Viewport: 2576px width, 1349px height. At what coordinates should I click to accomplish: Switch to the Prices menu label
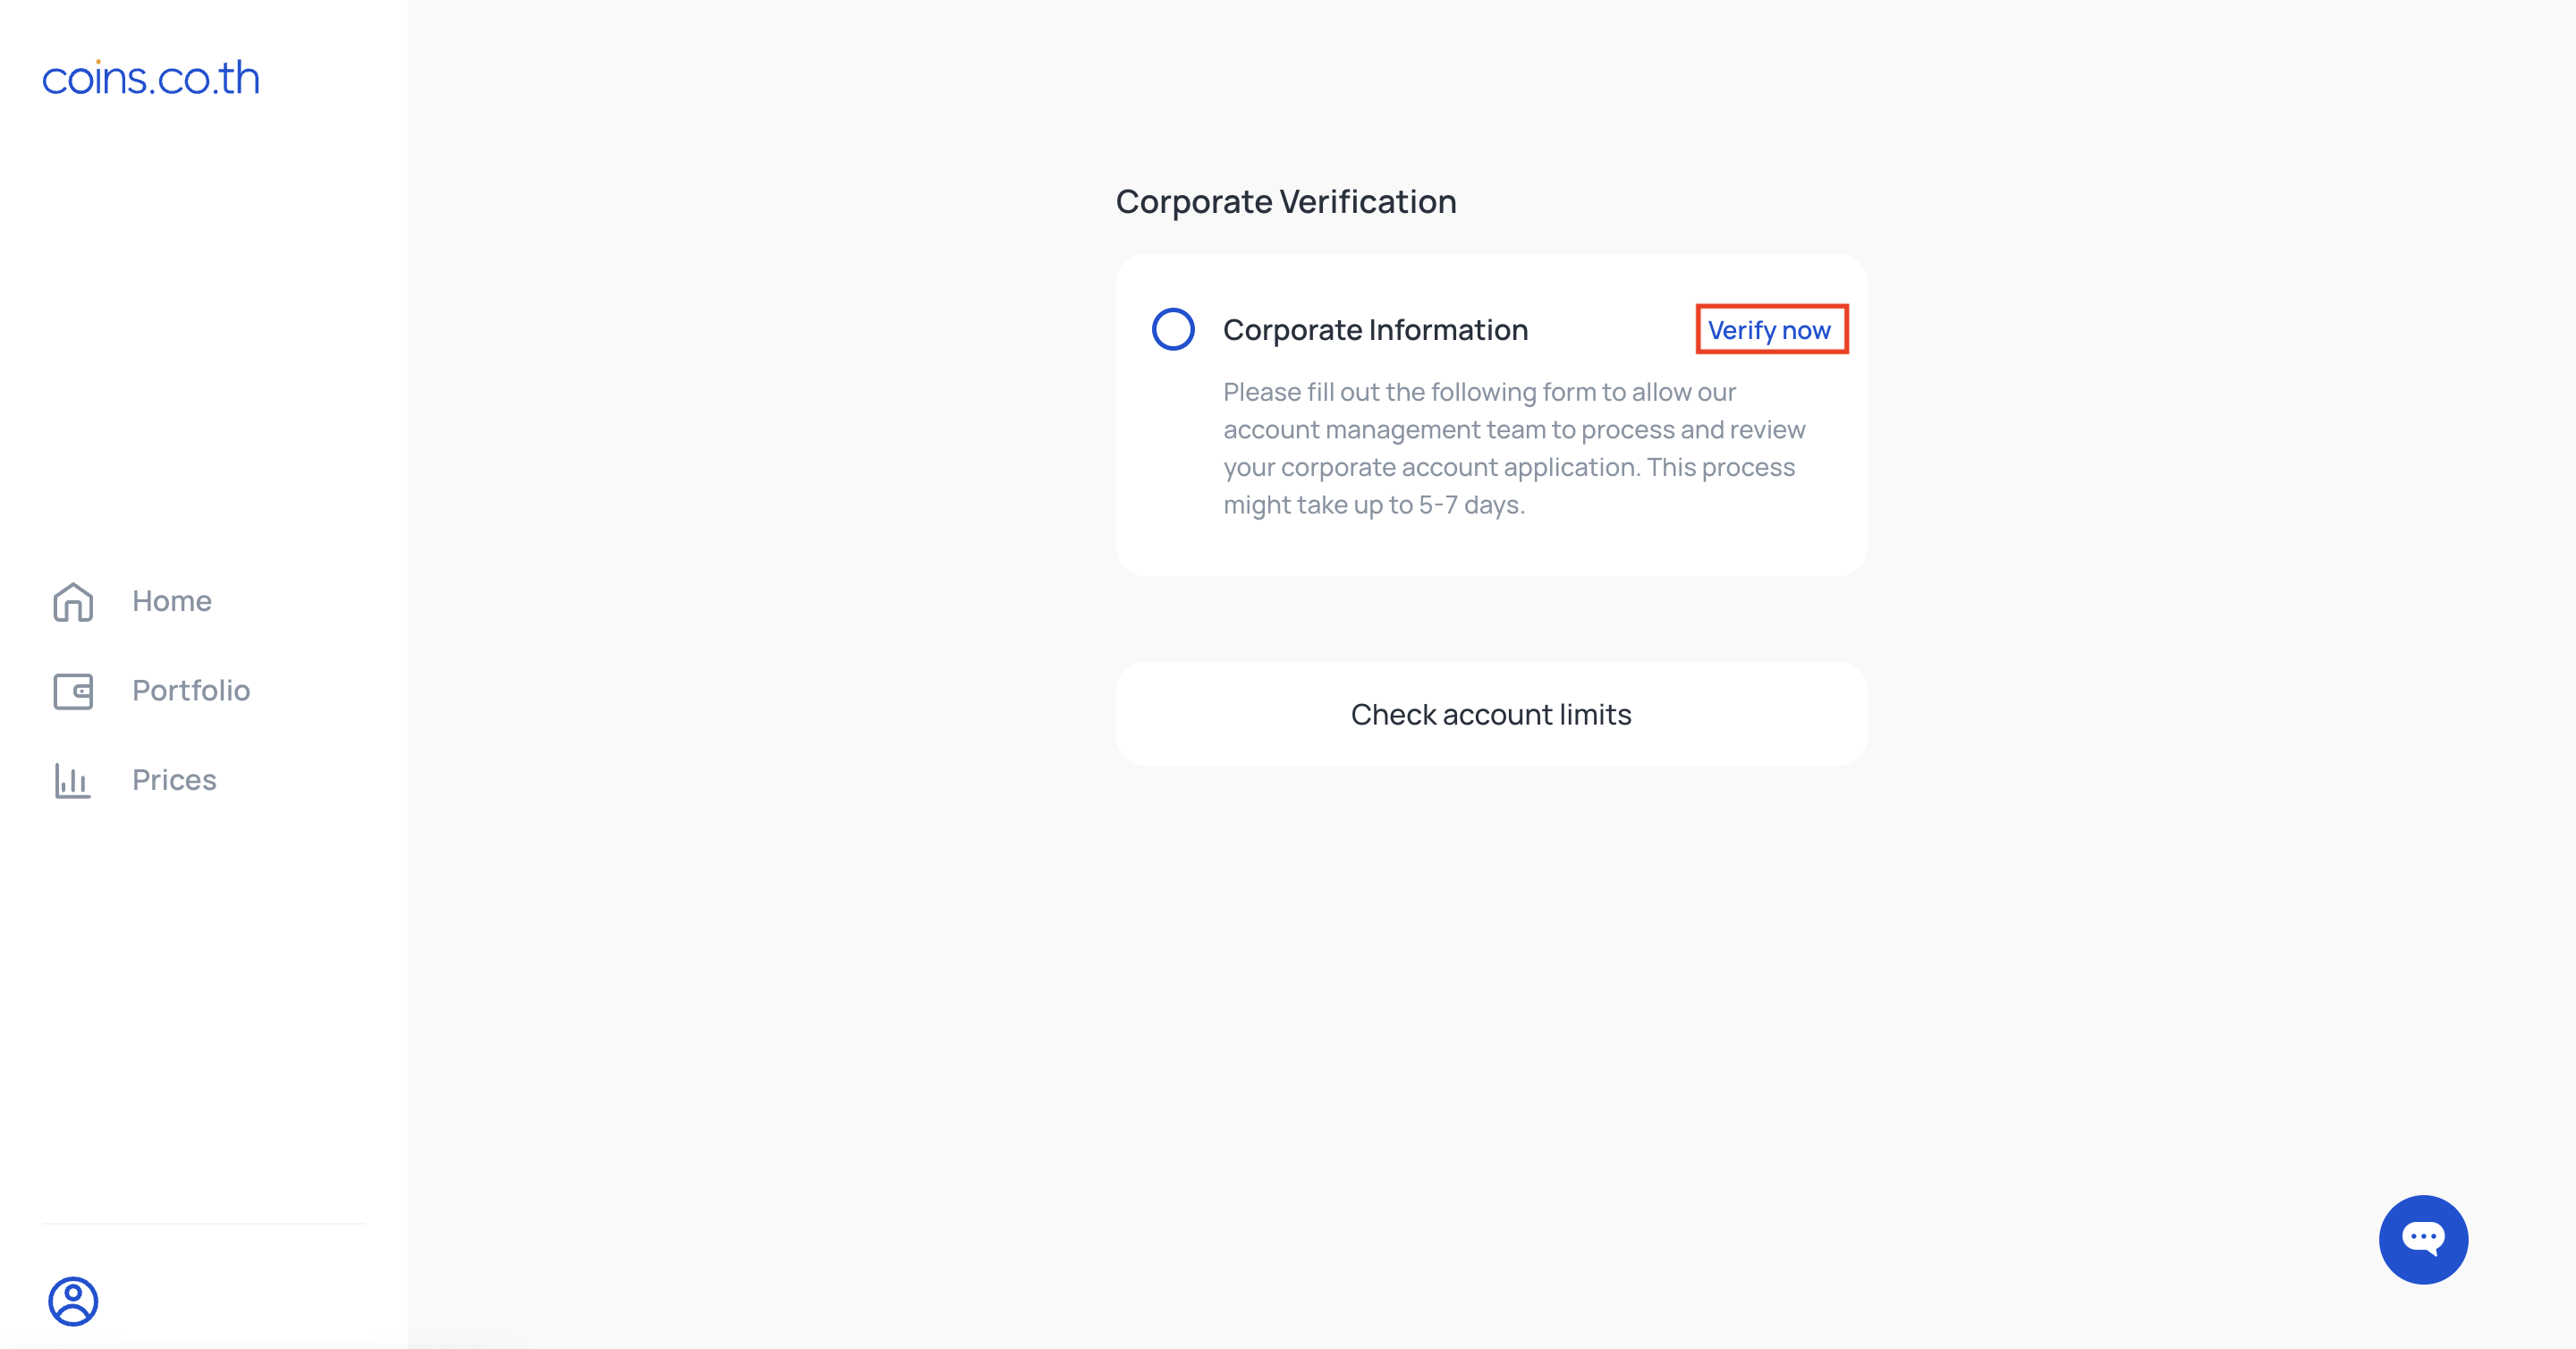(x=174, y=779)
